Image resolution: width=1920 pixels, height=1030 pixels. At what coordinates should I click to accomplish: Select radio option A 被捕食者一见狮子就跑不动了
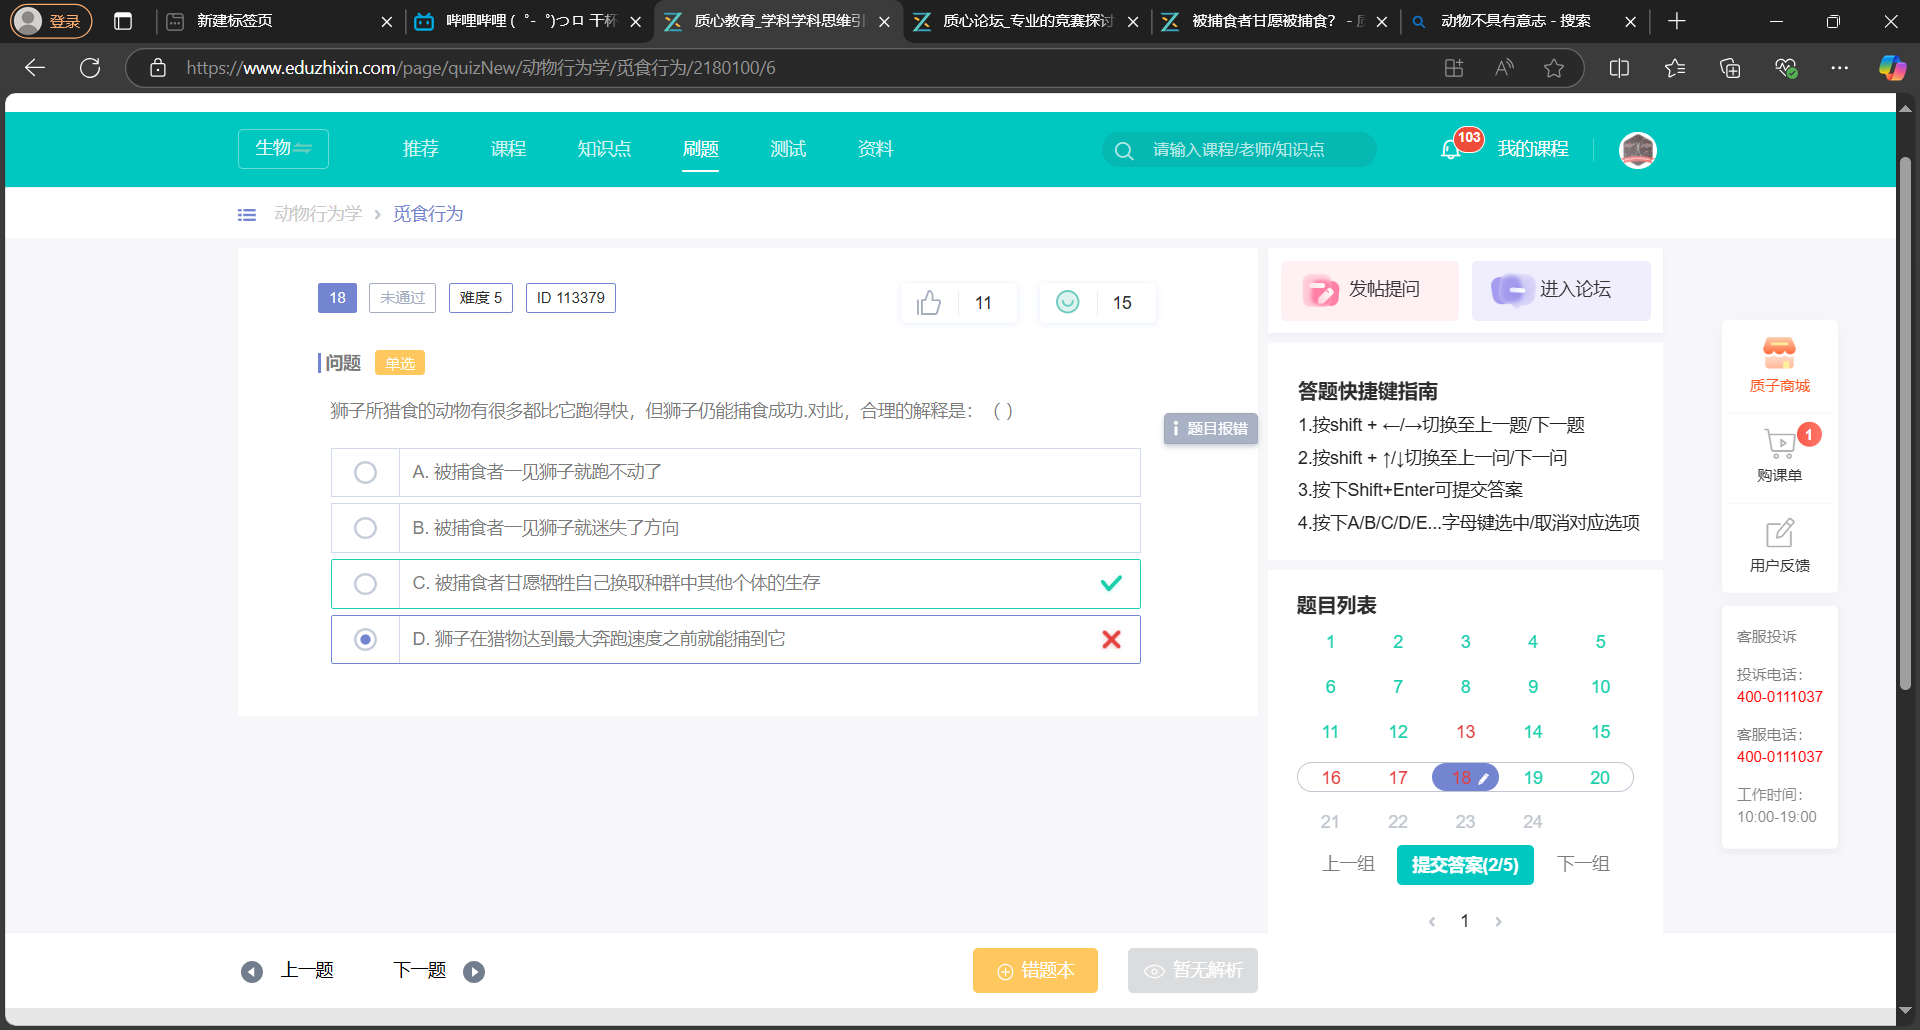365,472
